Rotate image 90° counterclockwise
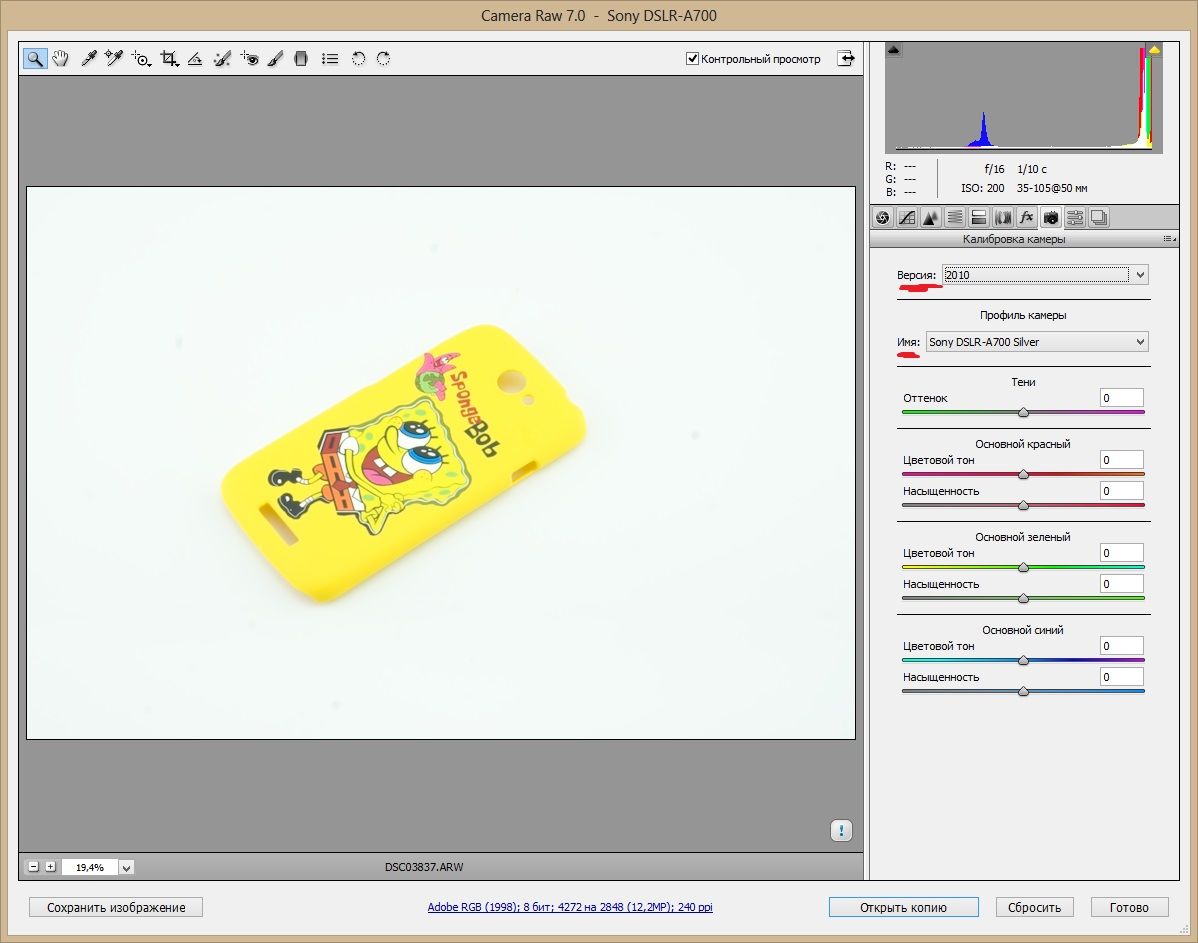 pos(358,59)
